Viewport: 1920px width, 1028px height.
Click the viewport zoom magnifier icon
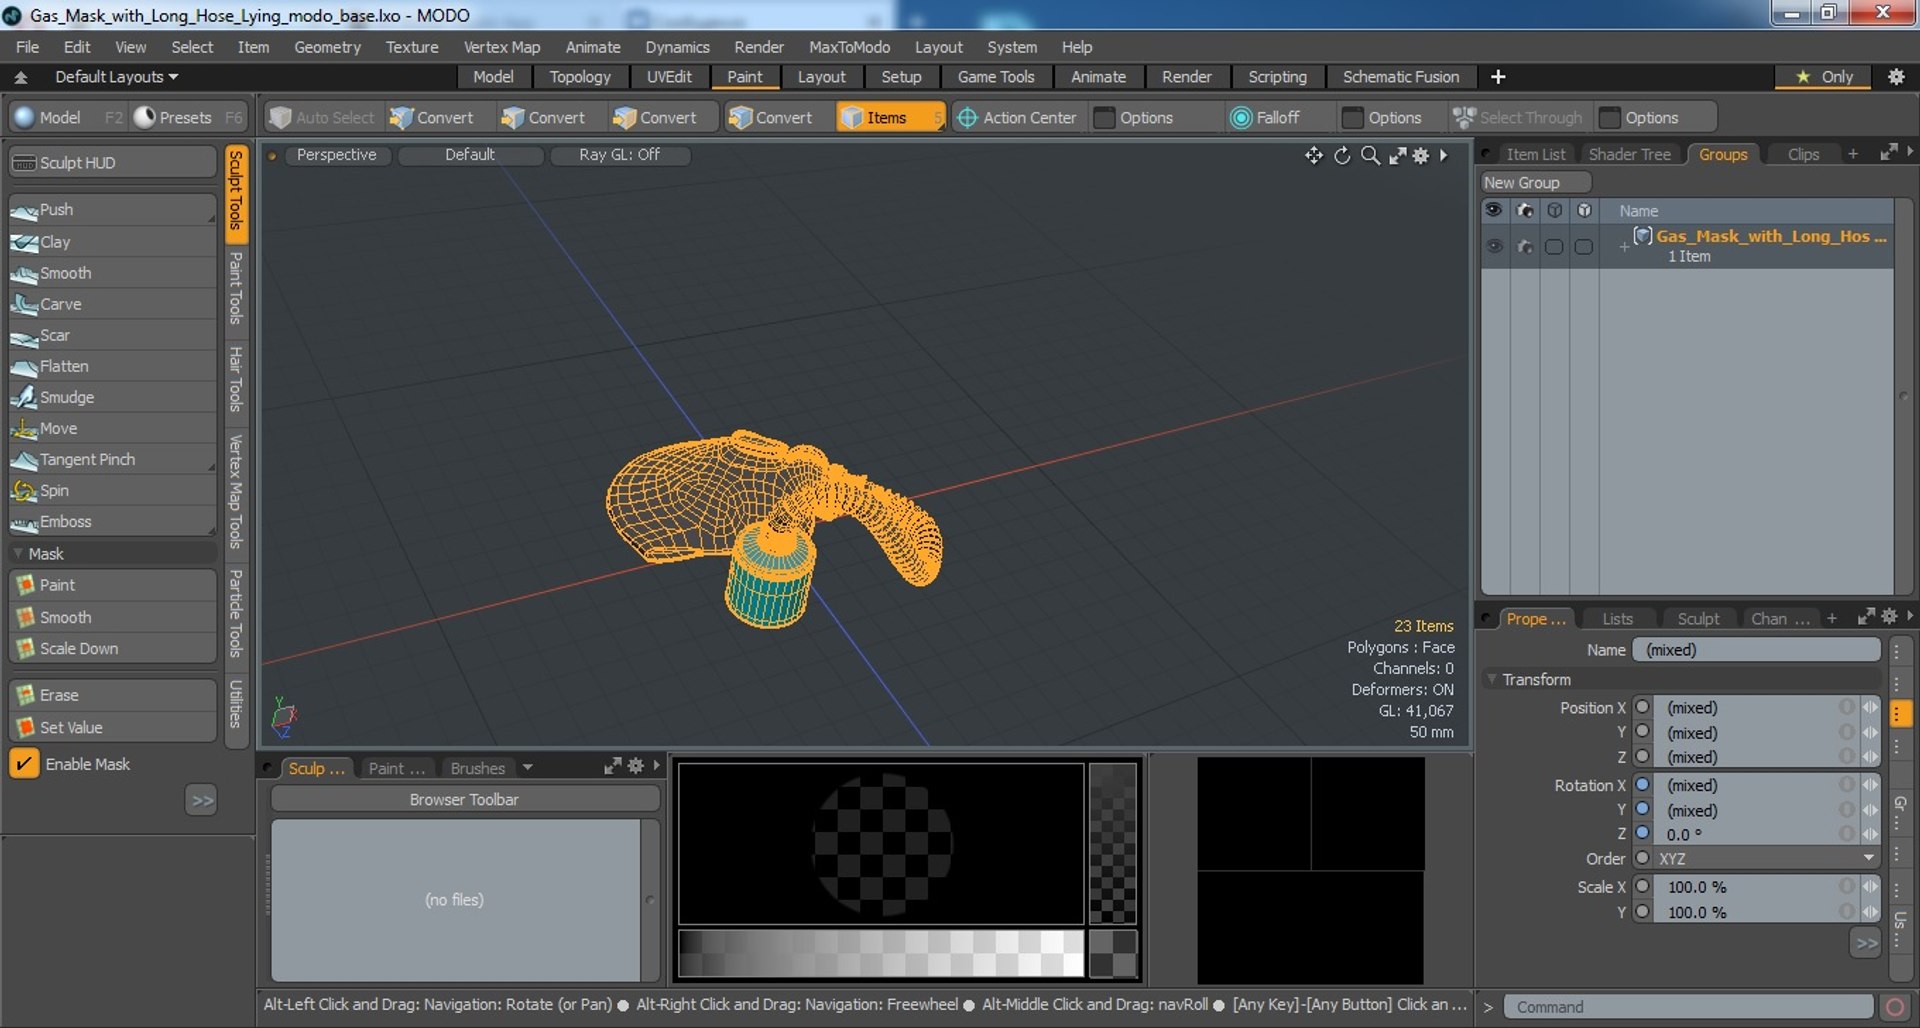1370,155
